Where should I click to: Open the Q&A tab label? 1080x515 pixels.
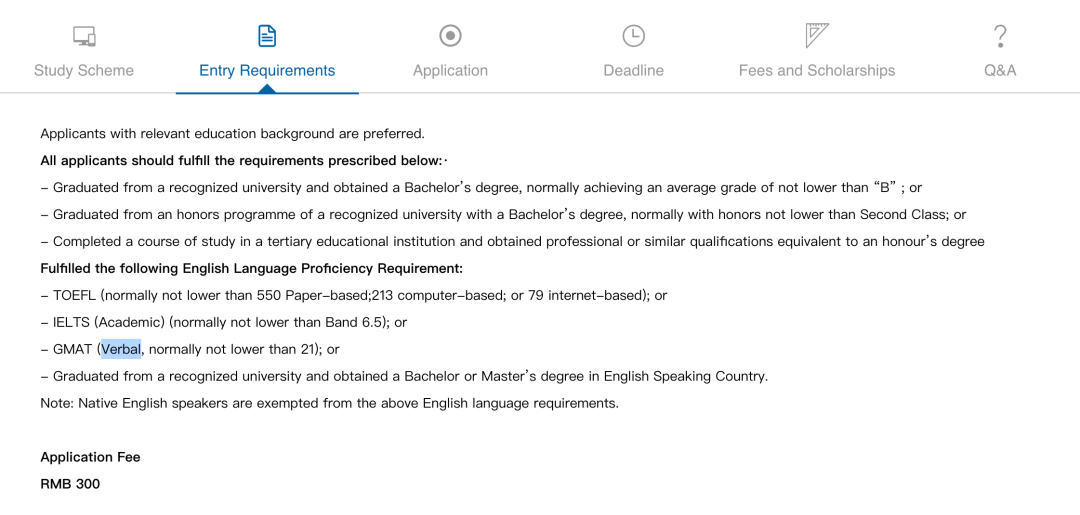(1000, 70)
